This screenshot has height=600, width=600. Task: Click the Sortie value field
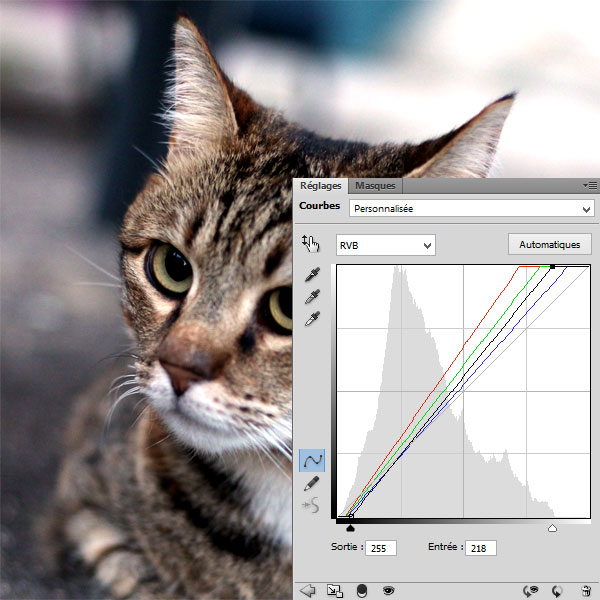381,548
